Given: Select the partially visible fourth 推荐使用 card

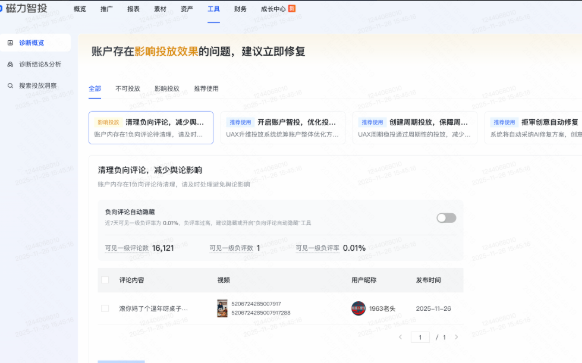Looking at the screenshot, I should coord(533,128).
